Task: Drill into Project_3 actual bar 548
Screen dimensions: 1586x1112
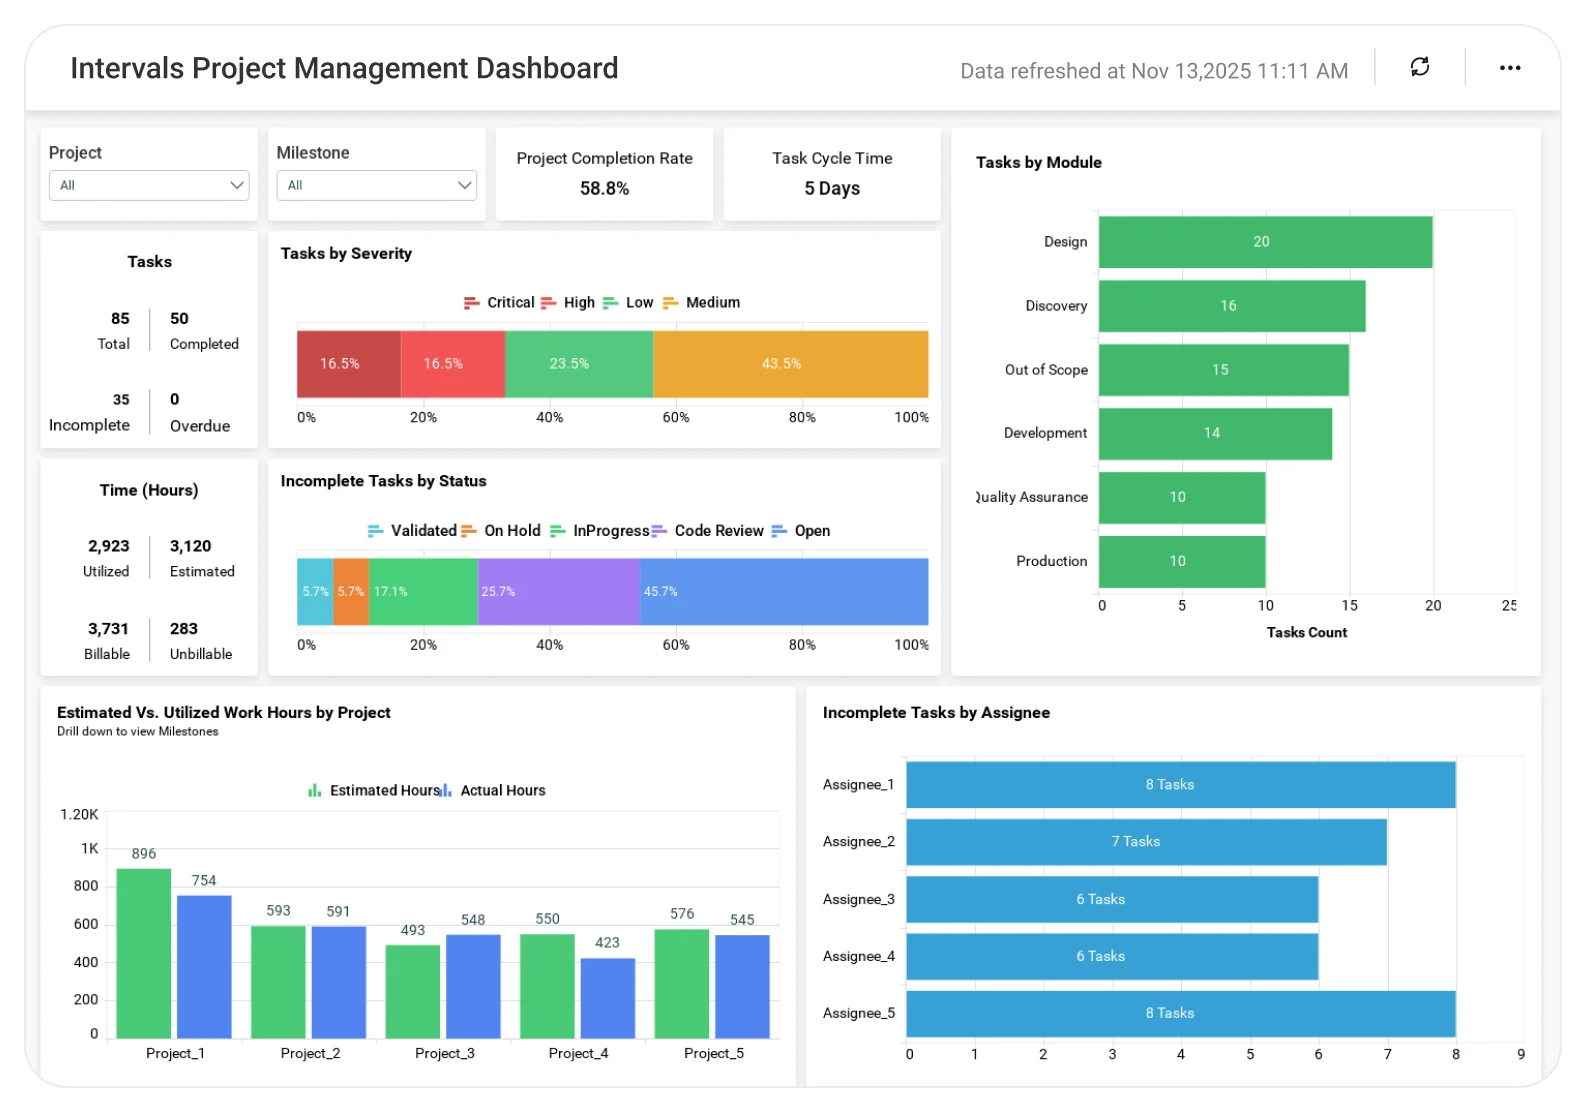Action: click(x=473, y=986)
